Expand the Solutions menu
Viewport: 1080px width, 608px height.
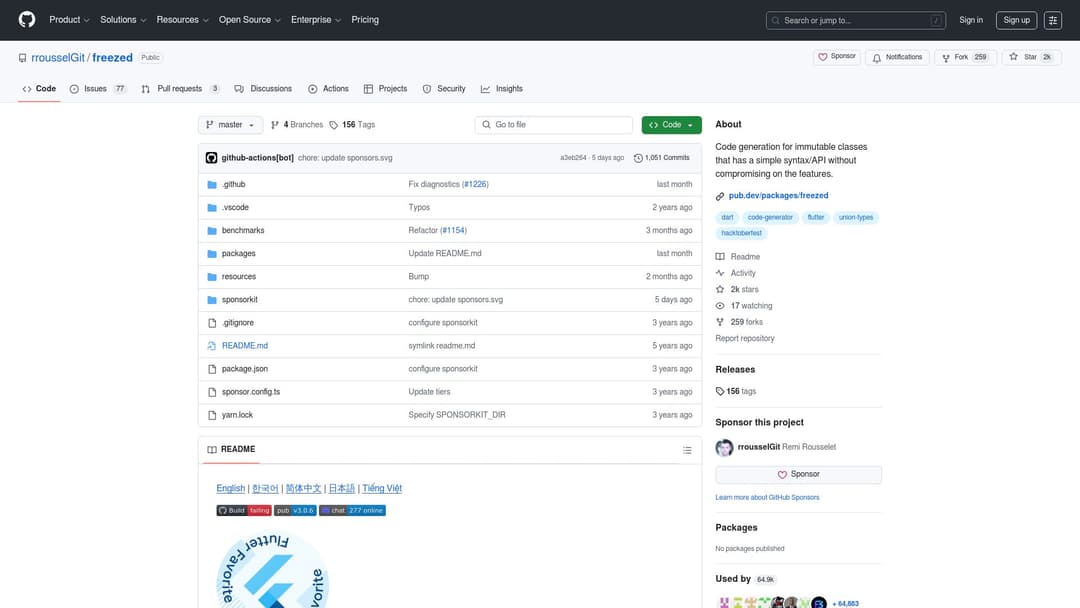click(123, 20)
